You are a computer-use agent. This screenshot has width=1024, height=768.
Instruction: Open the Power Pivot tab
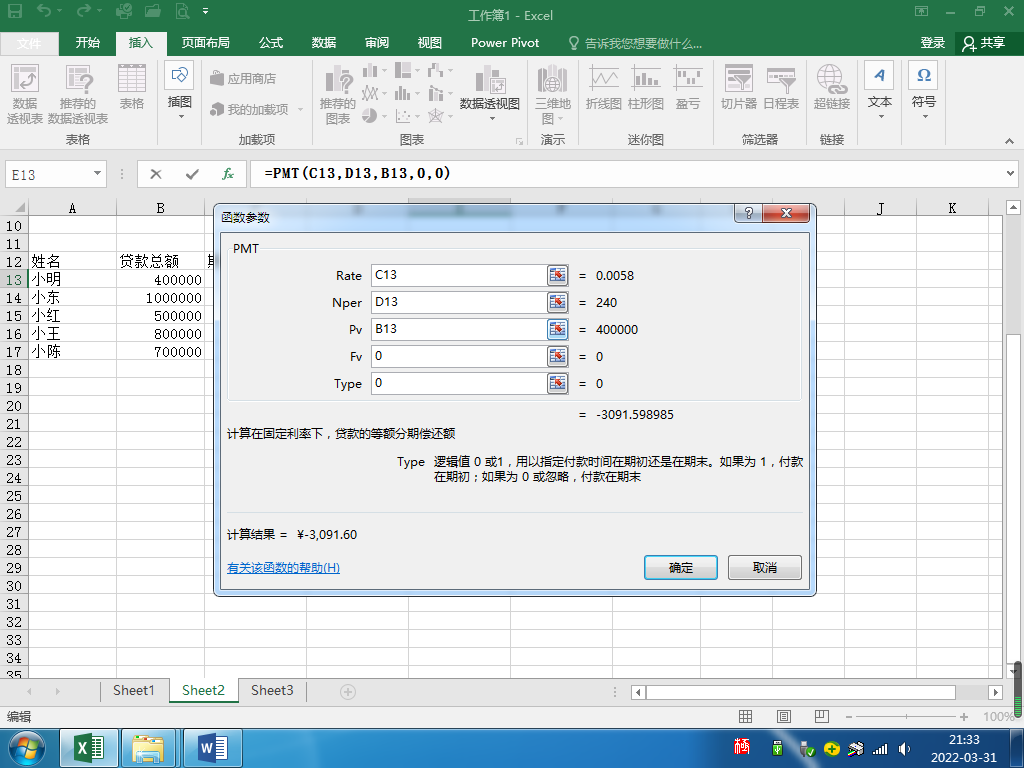[505, 42]
